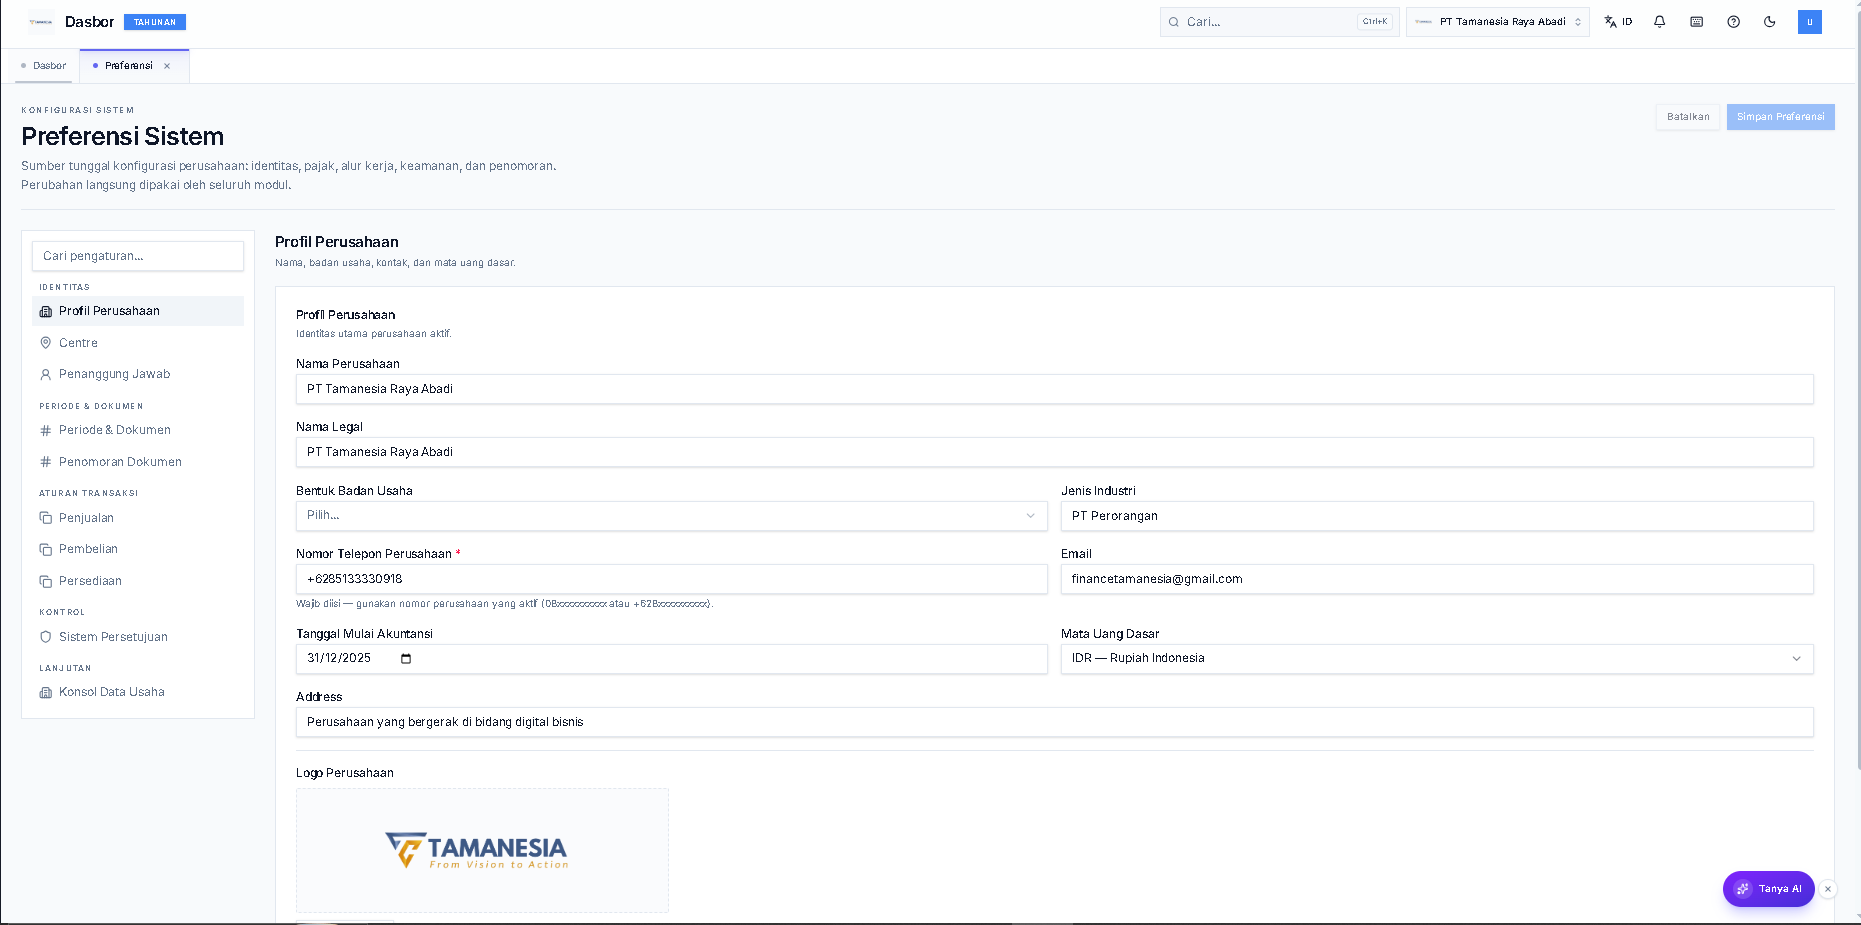This screenshot has width=1861, height=925.
Task: Open the Tanya AI assistant
Action: pyautogui.click(x=1768, y=889)
